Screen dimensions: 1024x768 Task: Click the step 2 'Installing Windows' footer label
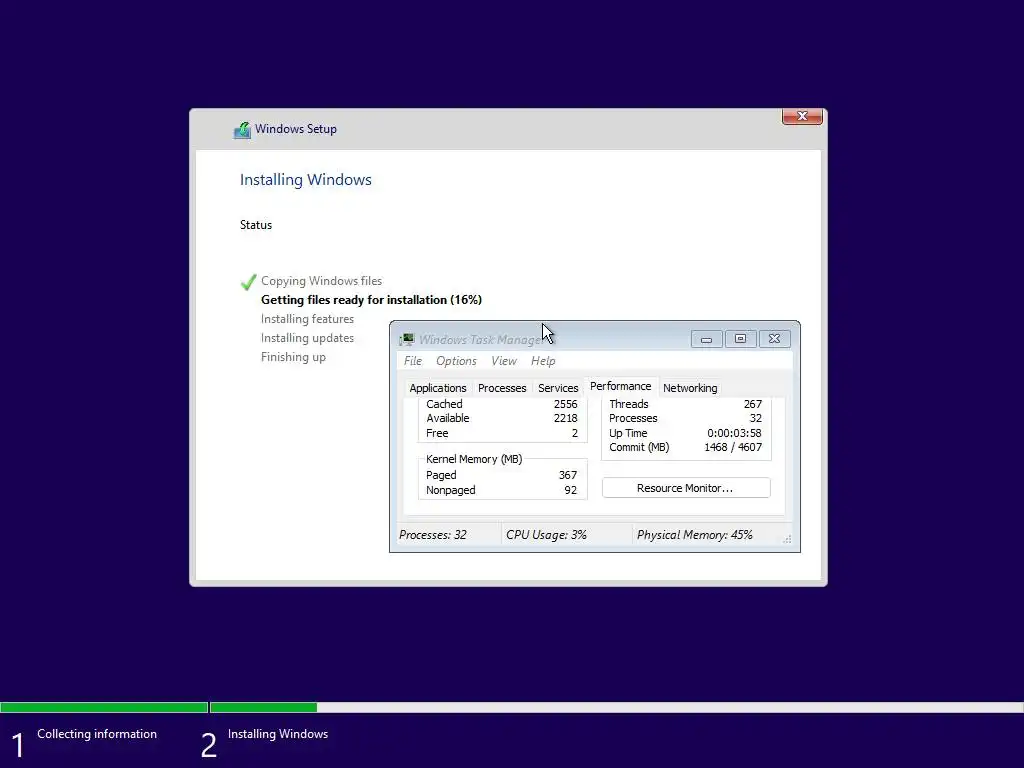(278, 734)
